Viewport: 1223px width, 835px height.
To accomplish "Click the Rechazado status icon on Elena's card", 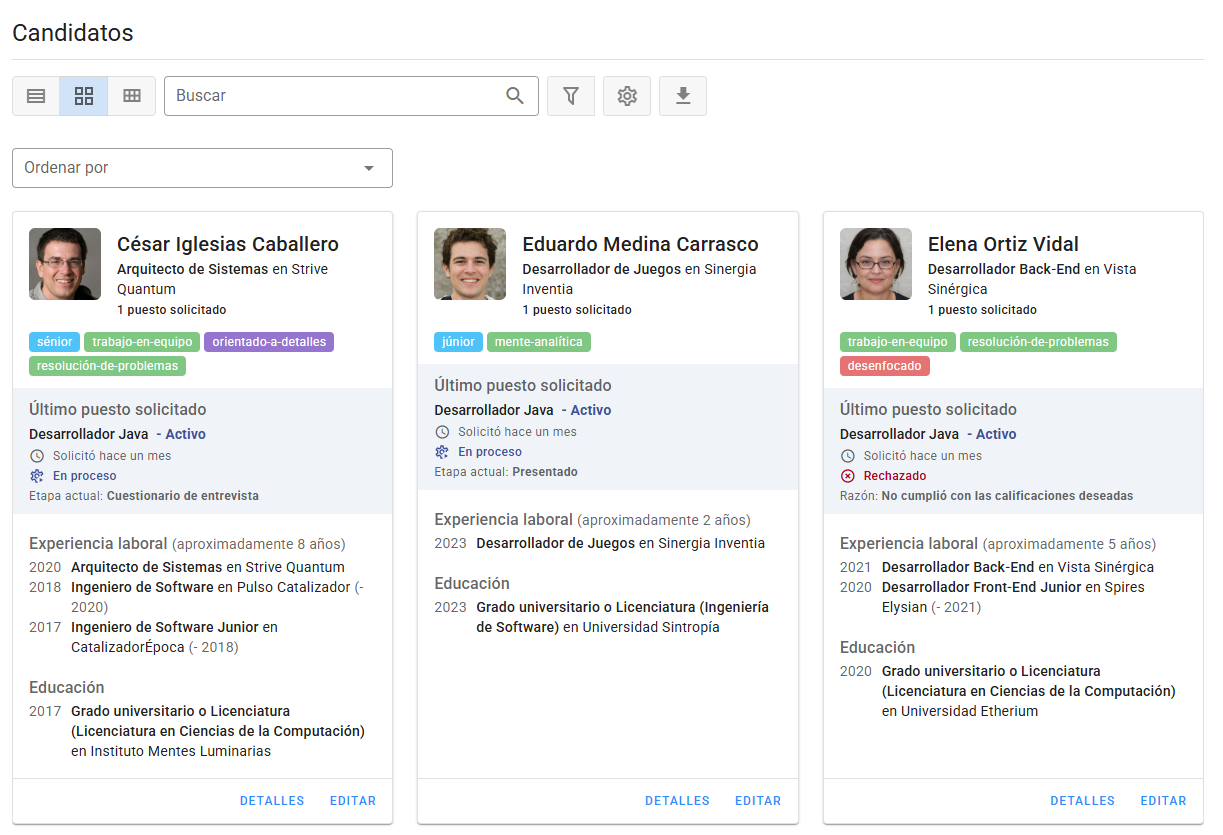I will tap(848, 476).
